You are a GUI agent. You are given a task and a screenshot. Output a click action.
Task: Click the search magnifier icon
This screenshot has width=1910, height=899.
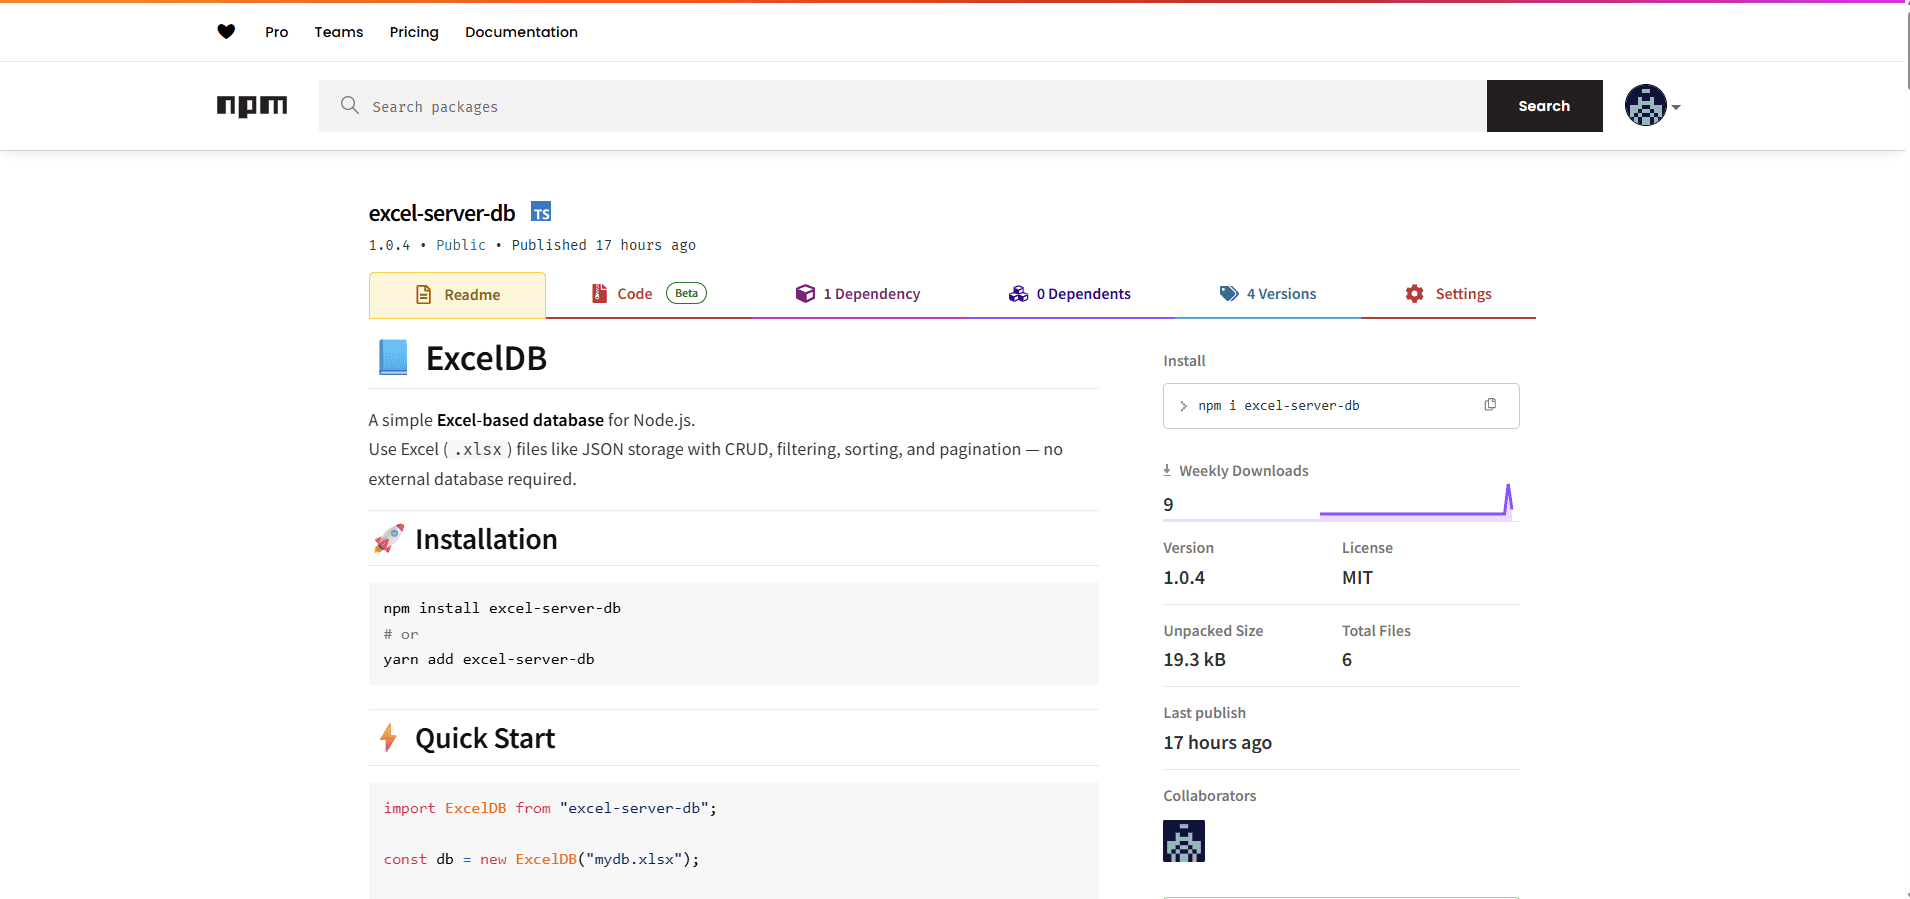pyautogui.click(x=349, y=106)
